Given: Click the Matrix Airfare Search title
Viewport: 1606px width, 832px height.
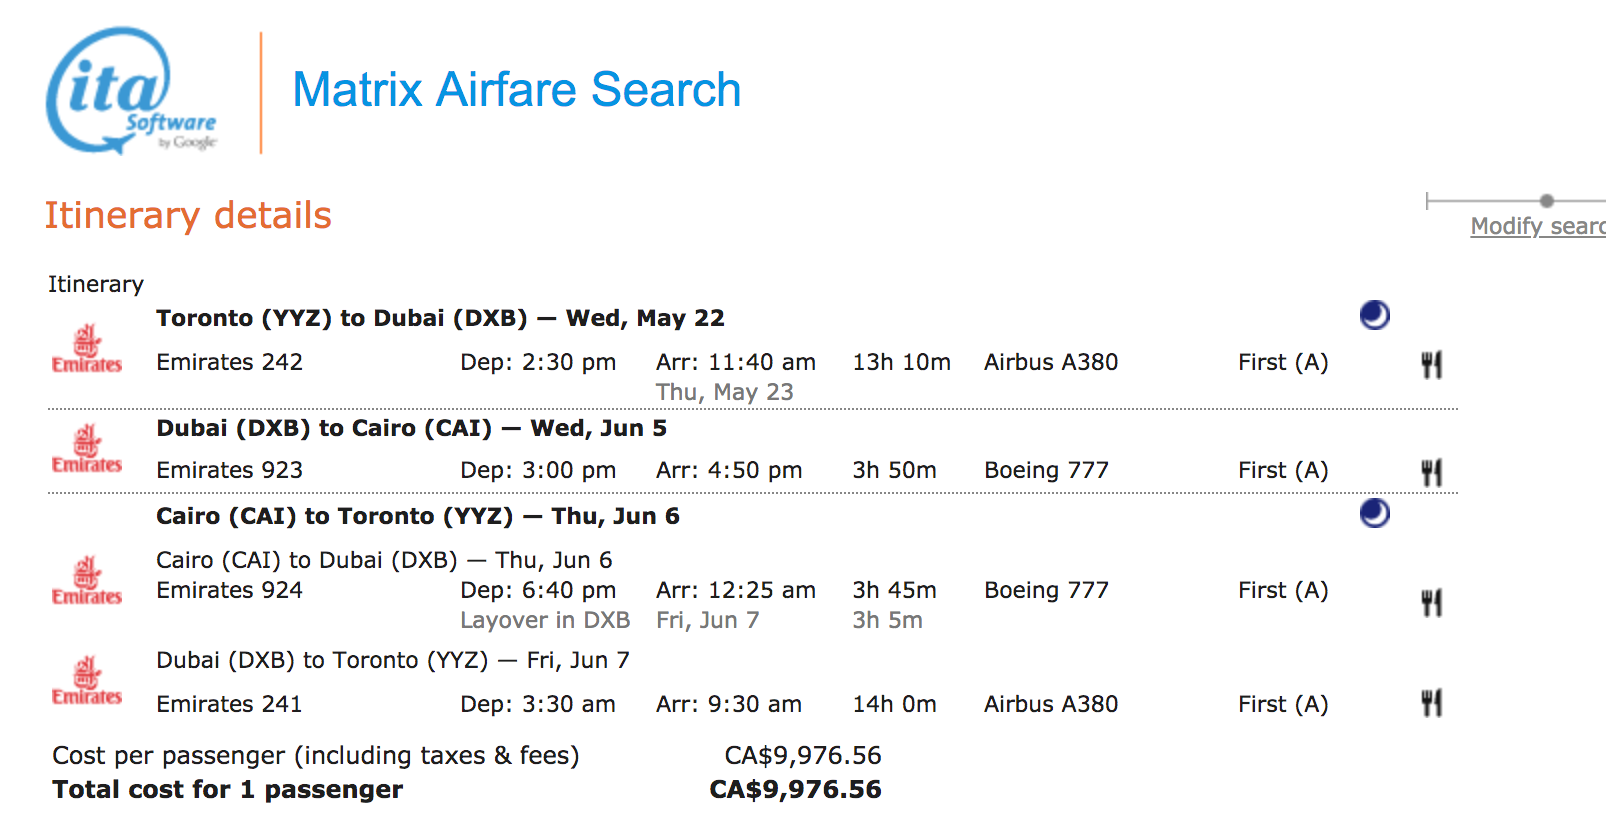Looking at the screenshot, I should [516, 90].
